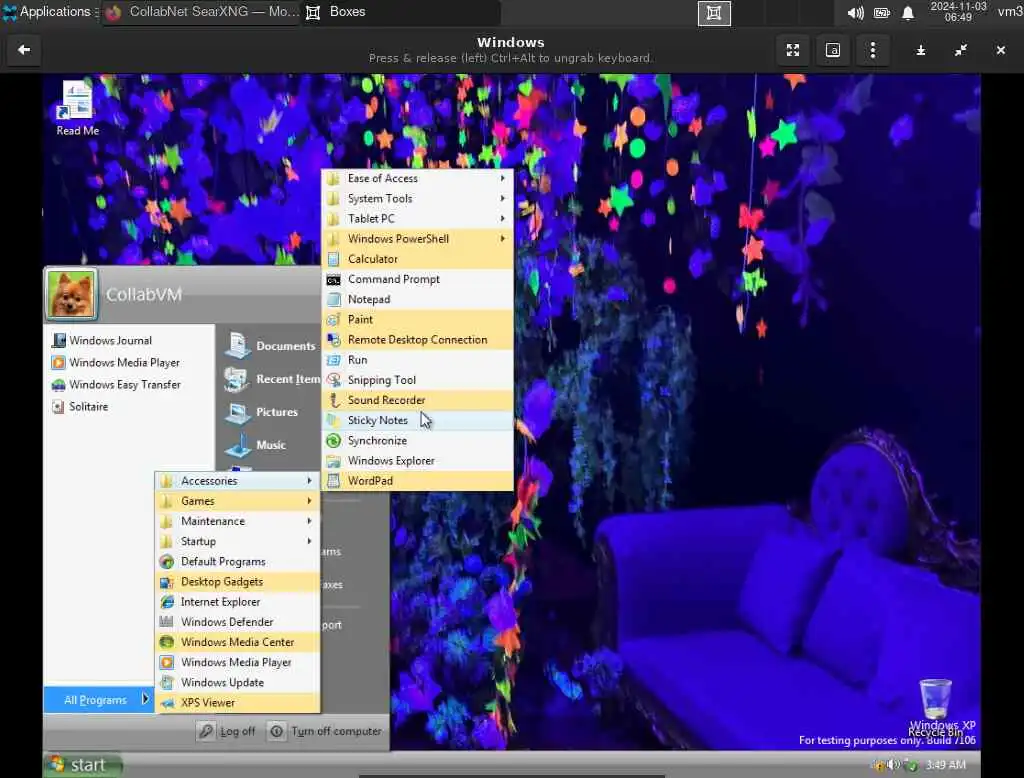Viewport: 1024px width, 778px height.
Task: Launch Paint program
Action: tap(417, 319)
